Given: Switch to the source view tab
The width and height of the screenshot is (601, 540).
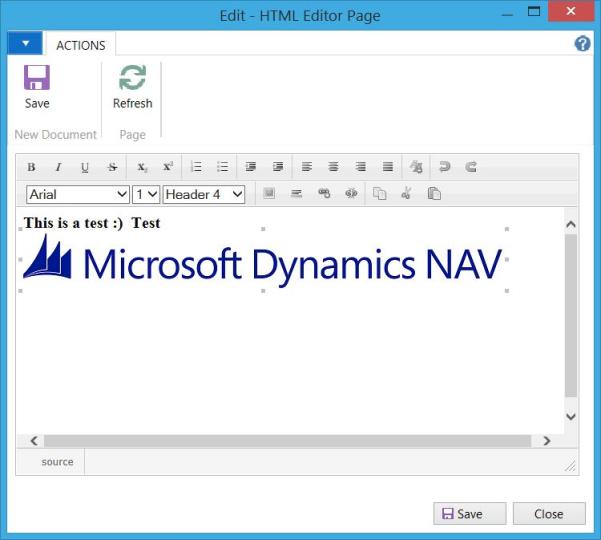Looking at the screenshot, I should click(57, 462).
